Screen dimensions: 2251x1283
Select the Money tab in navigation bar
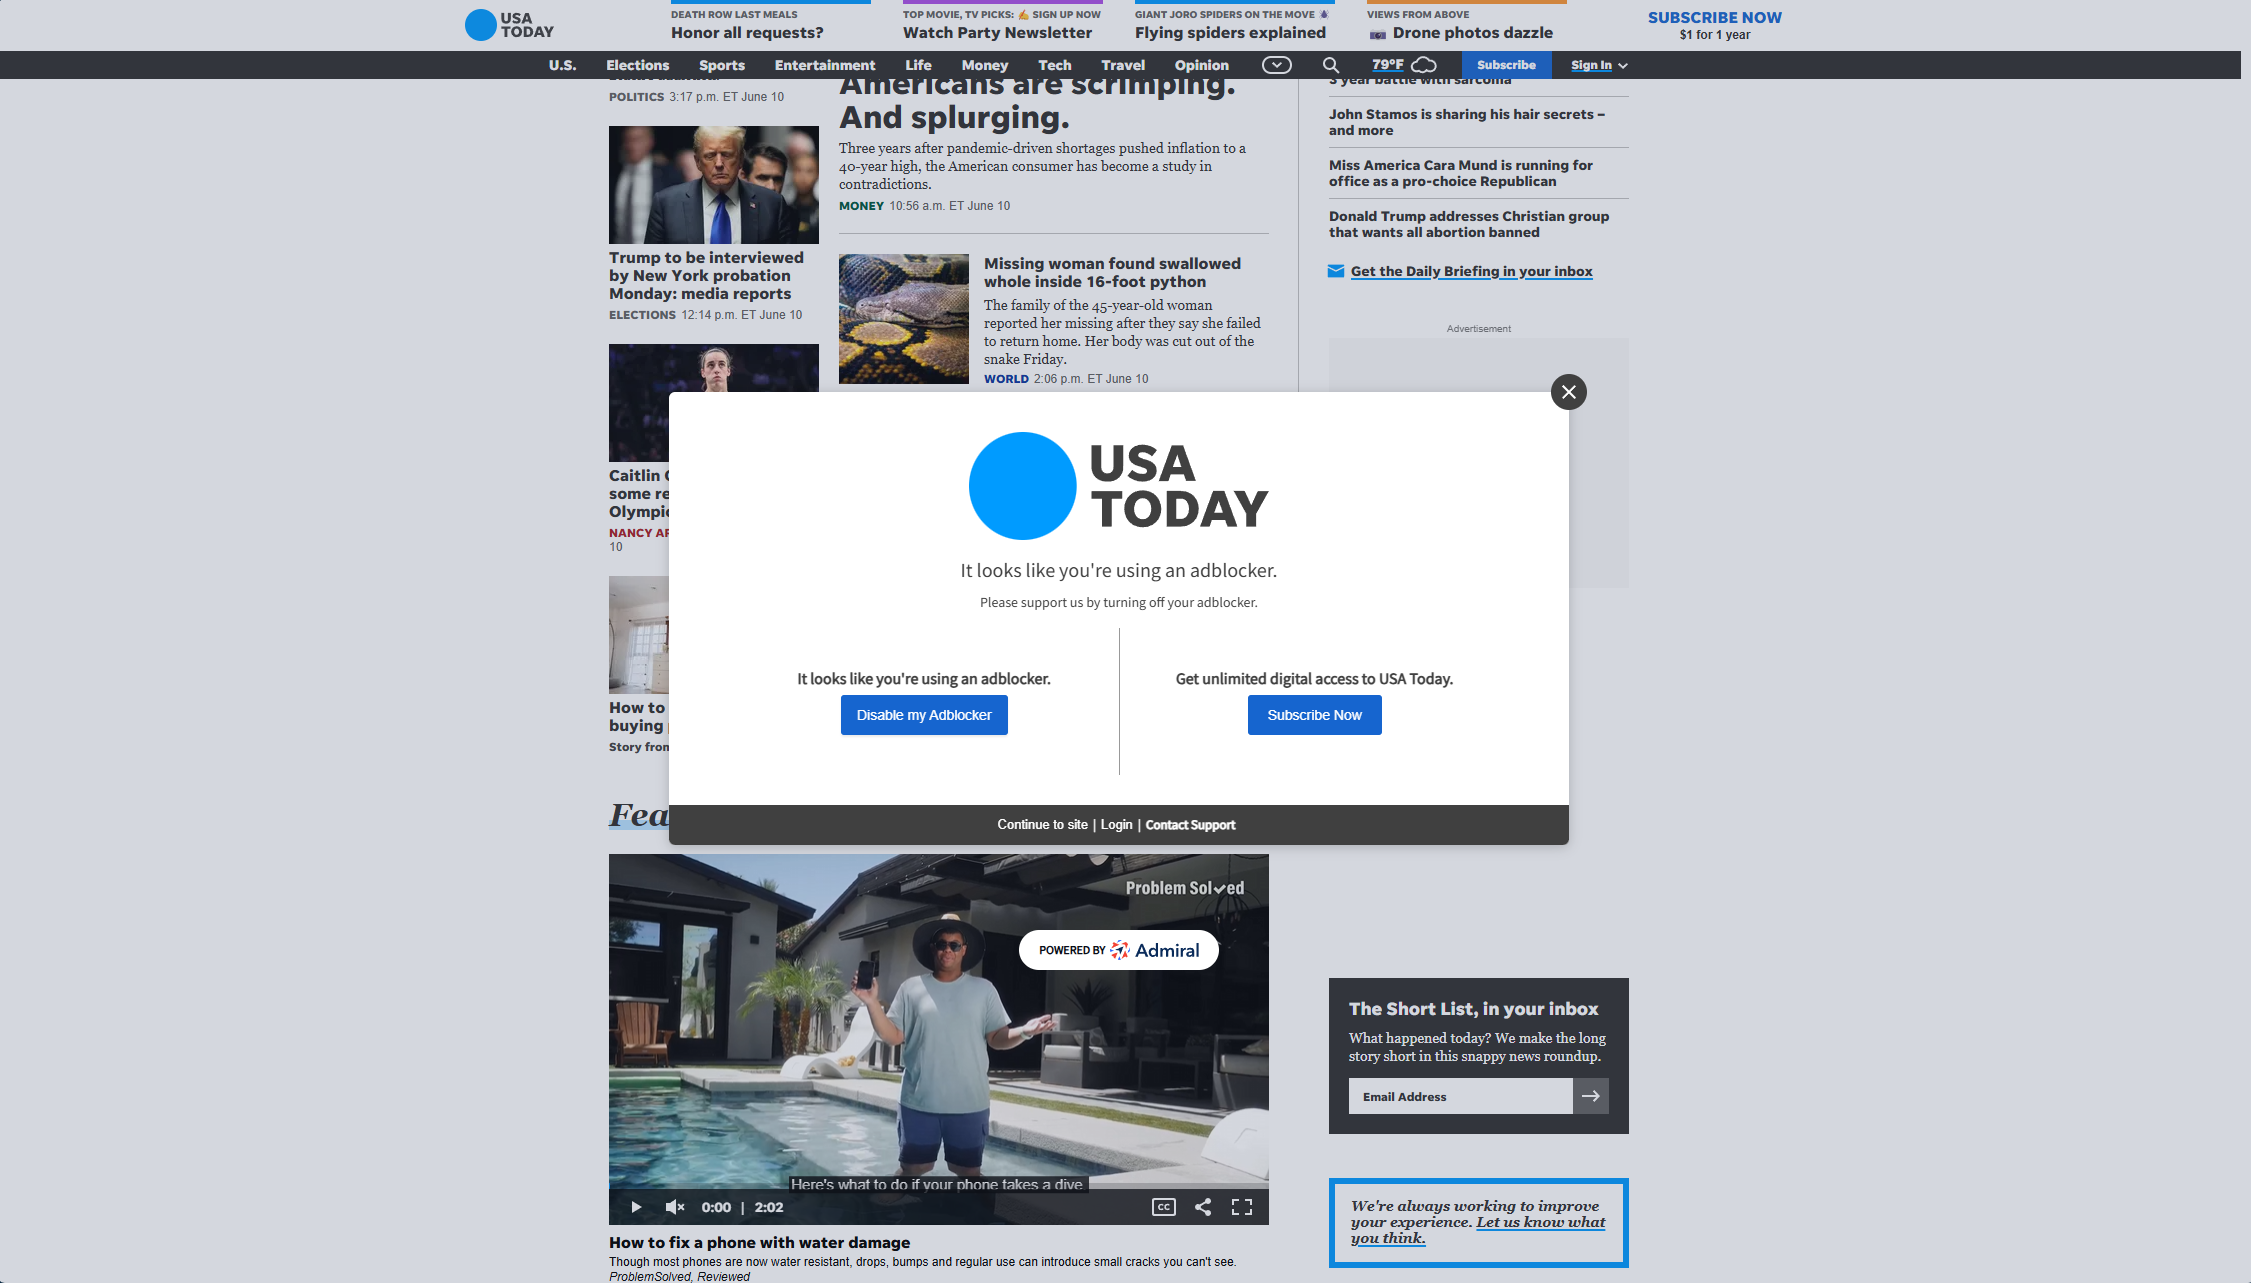[x=983, y=65]
